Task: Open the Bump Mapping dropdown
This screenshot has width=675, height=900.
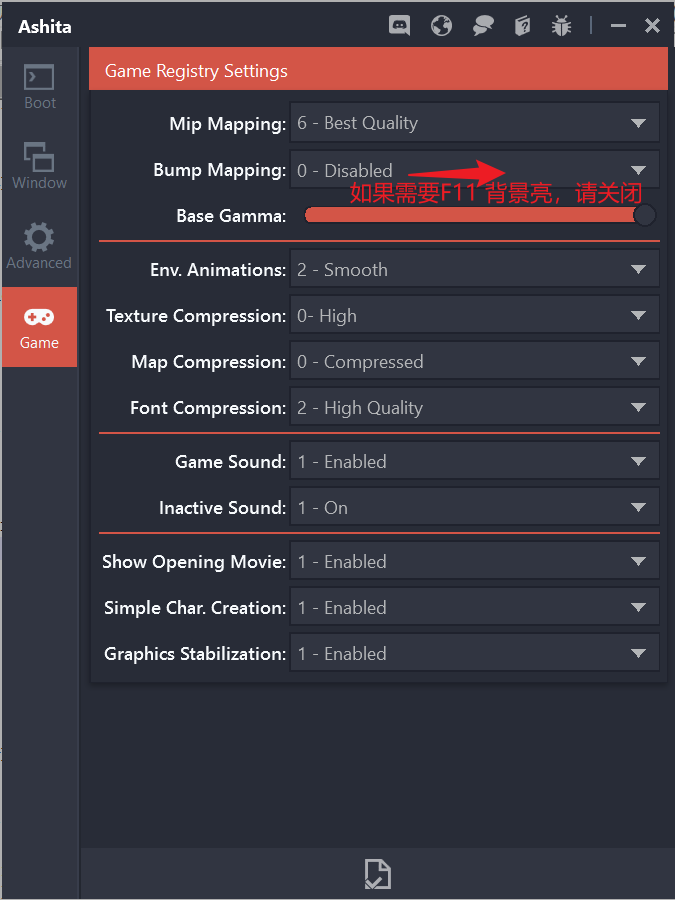Action: click(x=474, y=170)
